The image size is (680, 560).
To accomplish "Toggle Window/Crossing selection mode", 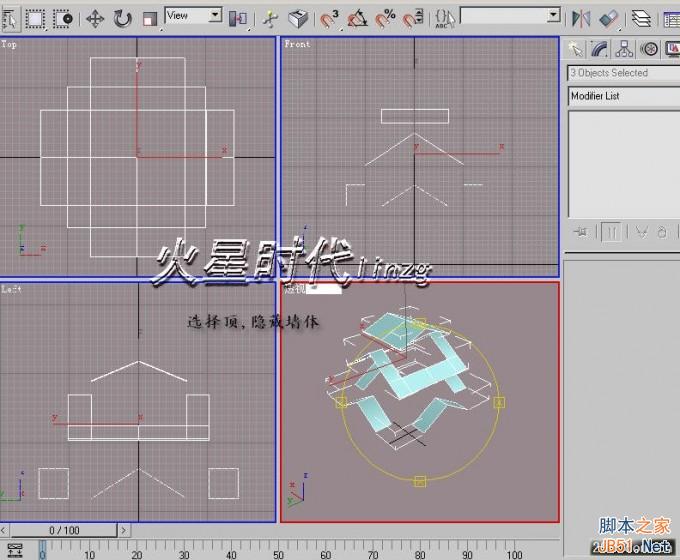I will [63, 19].
